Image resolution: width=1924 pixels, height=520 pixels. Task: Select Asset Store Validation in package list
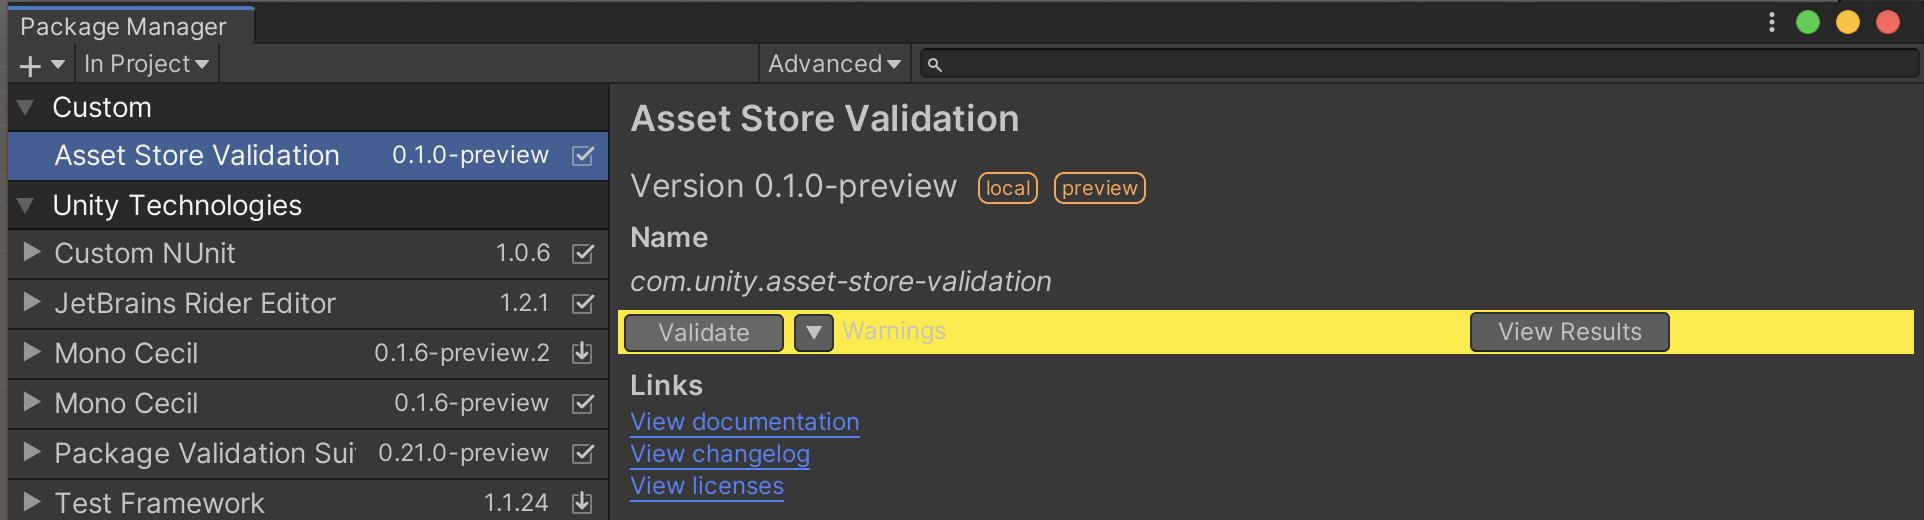point(197,156)
